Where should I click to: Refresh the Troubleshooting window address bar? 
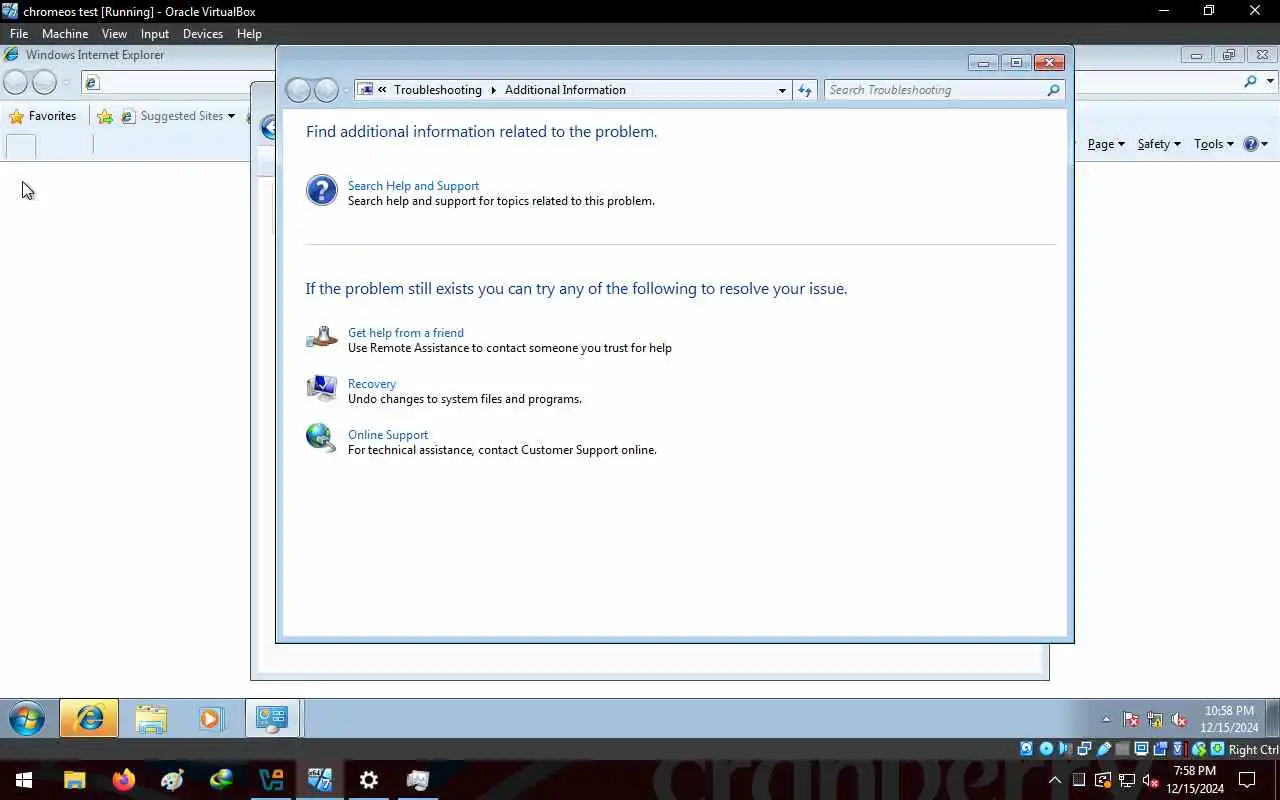click(805, 90)
